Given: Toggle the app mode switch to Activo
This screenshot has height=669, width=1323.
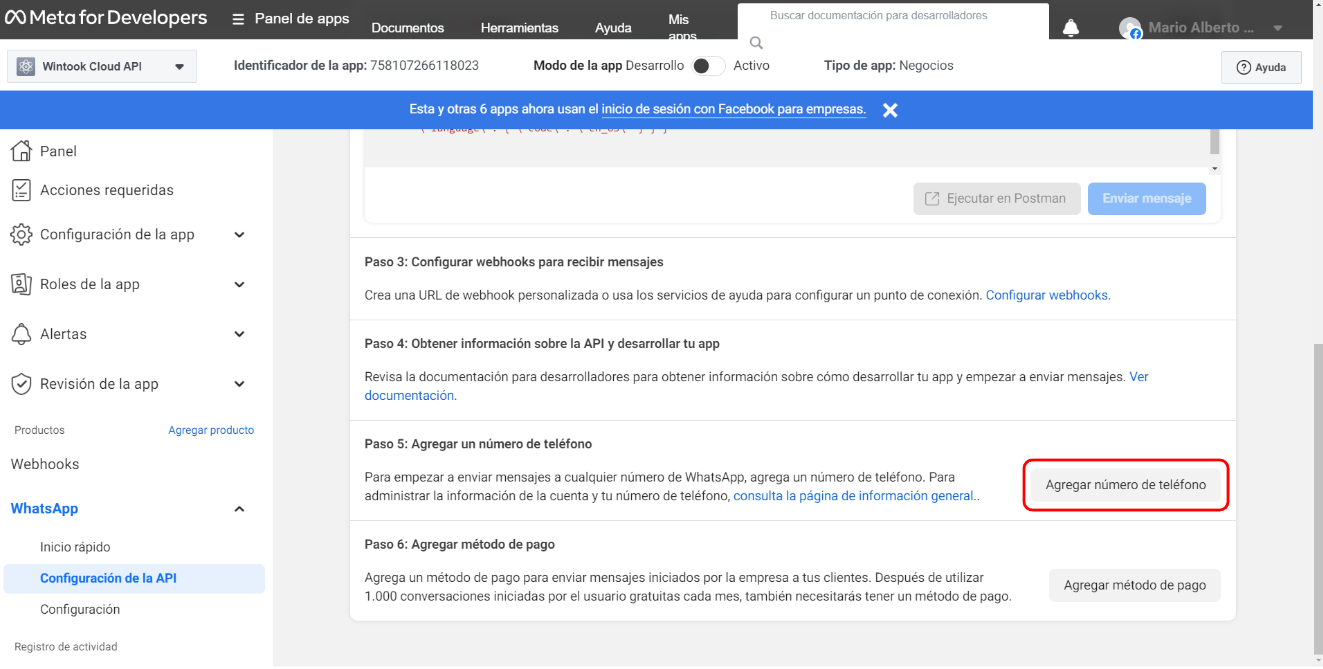Looking at the screenshot, I should tap(708, 66).
